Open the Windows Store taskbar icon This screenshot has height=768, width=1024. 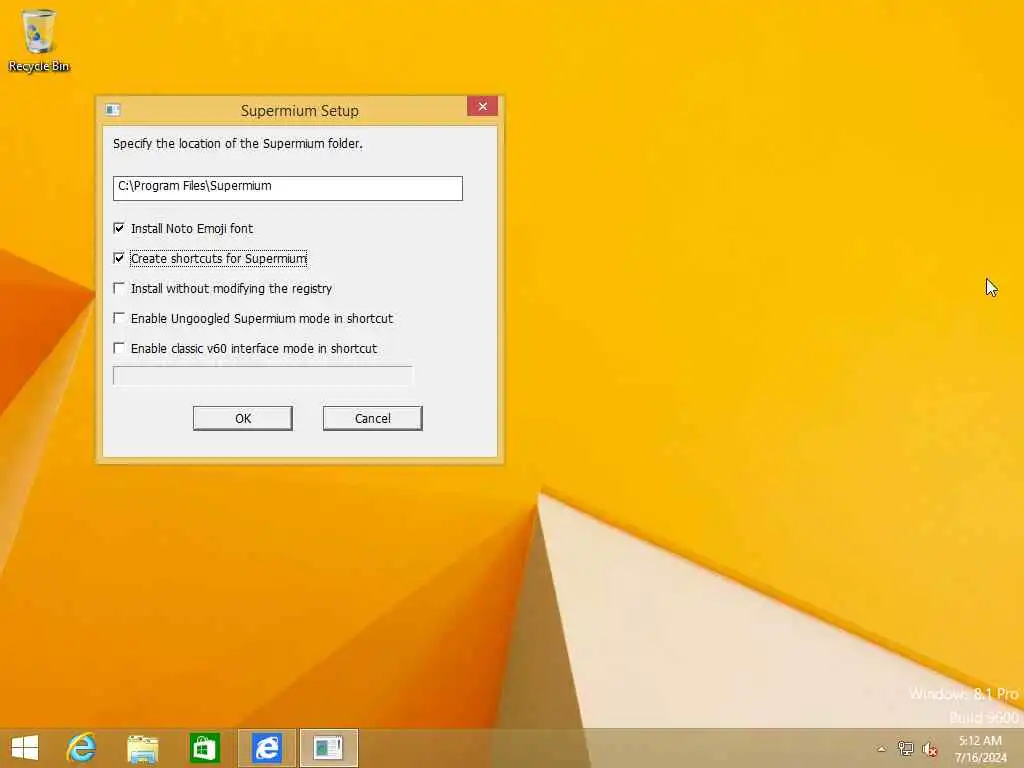pyautogui.click(x=204, y=748)
